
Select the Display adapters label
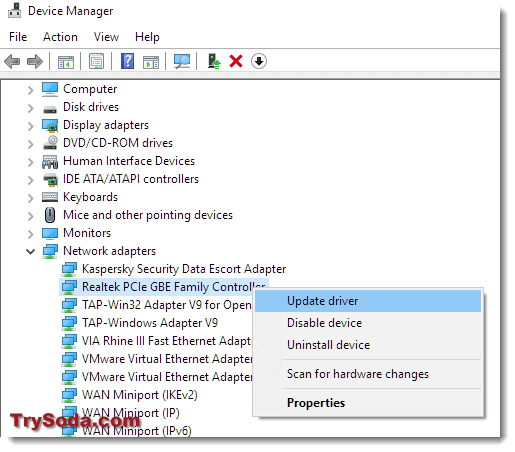pos(106,125)
